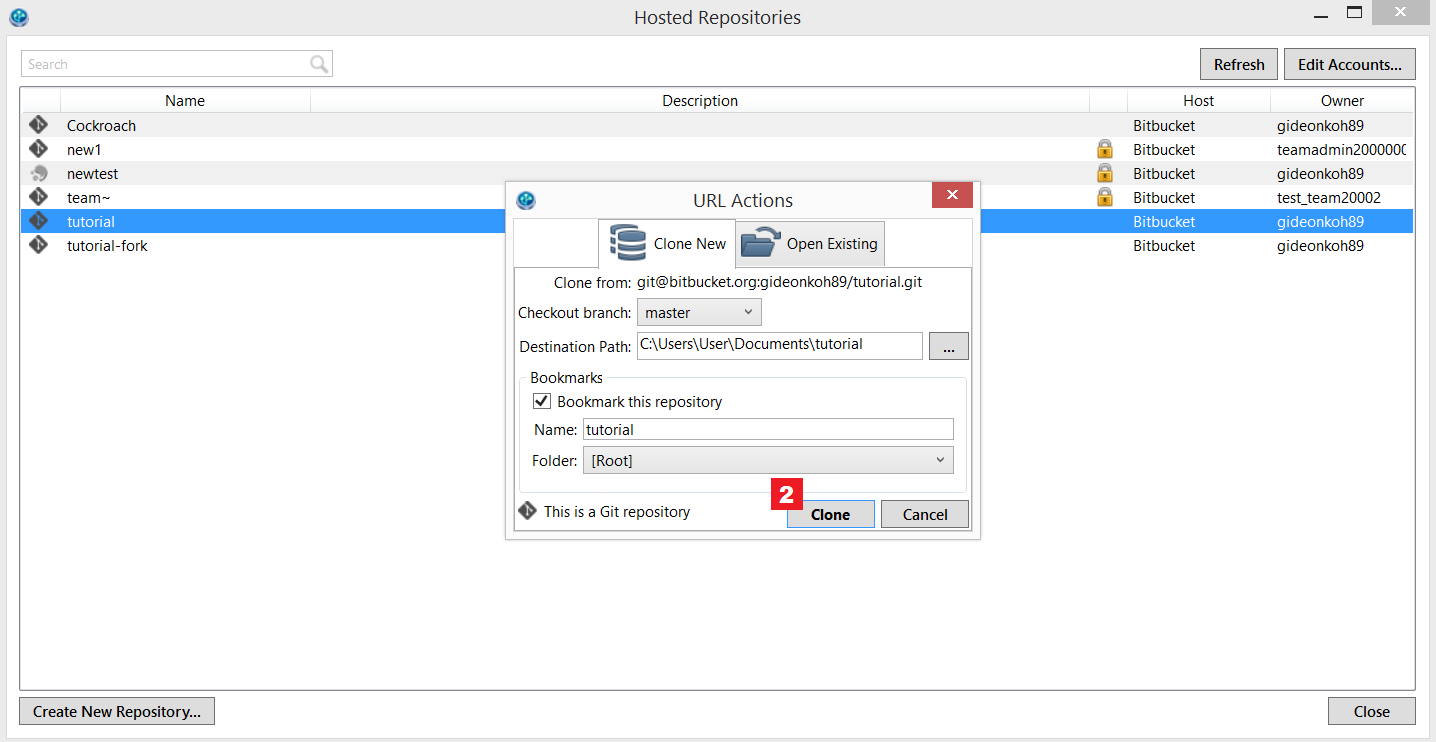The width and height of the screenshot is (1436, 742).
Task: Click the 'This is a Git repository' text
Action: coord(617,511)
